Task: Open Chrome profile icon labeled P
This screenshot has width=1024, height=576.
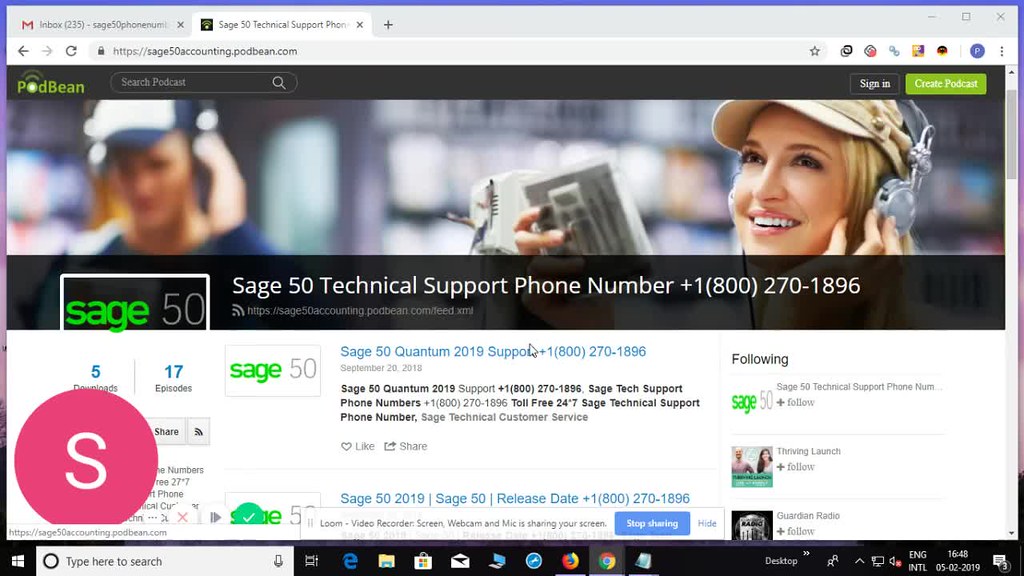Action: coord(976,50)
